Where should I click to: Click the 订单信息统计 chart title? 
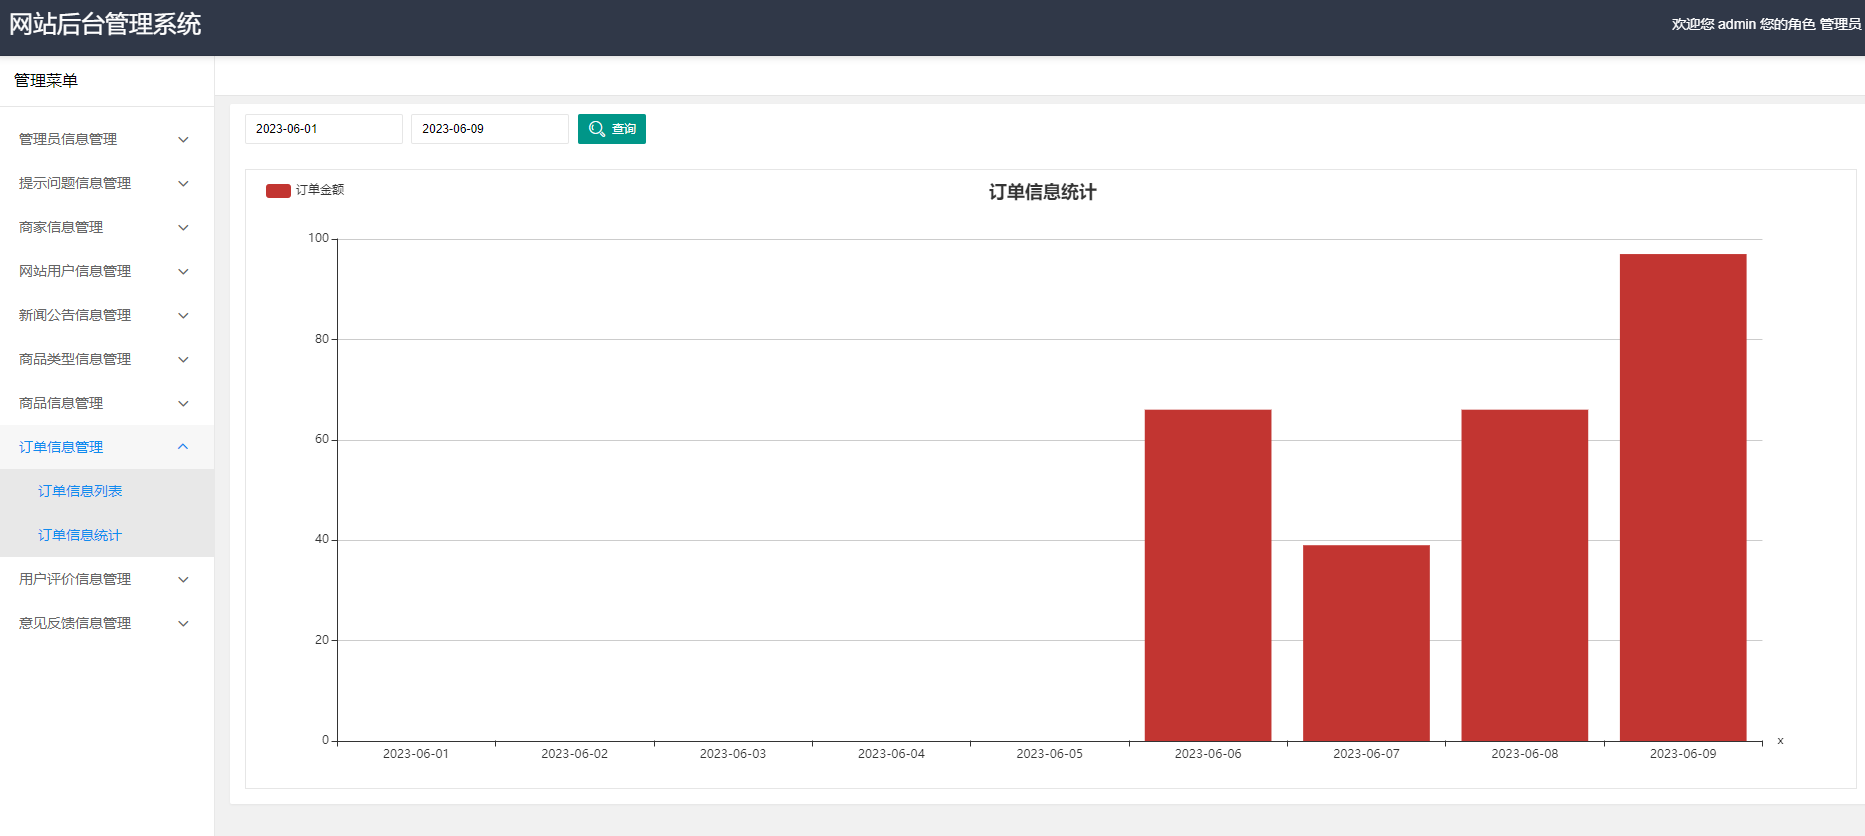(x=1042, y=192)
